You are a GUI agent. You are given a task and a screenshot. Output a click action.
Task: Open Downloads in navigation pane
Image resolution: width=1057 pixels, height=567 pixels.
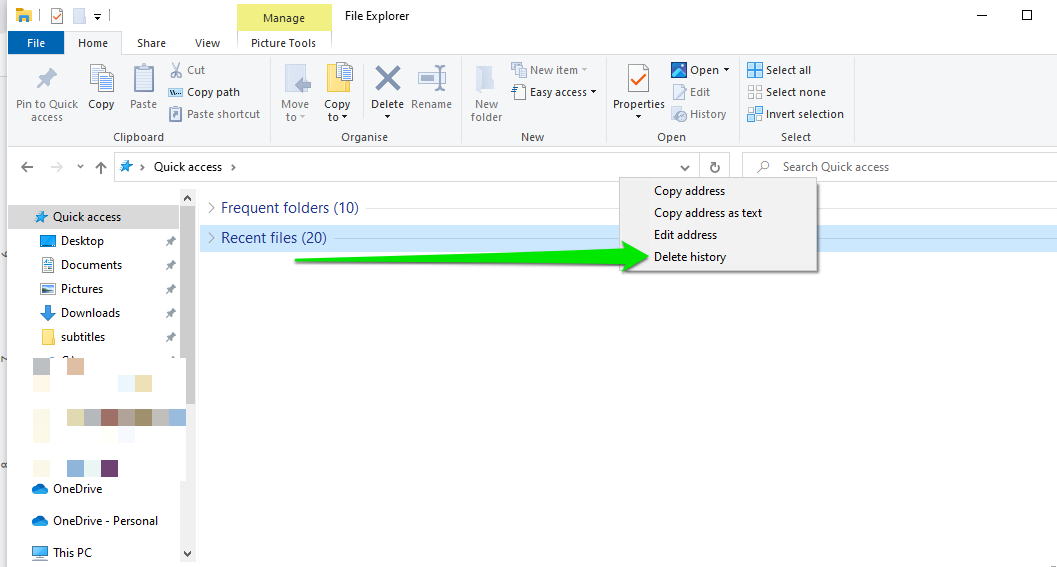[x=90, y=313]
